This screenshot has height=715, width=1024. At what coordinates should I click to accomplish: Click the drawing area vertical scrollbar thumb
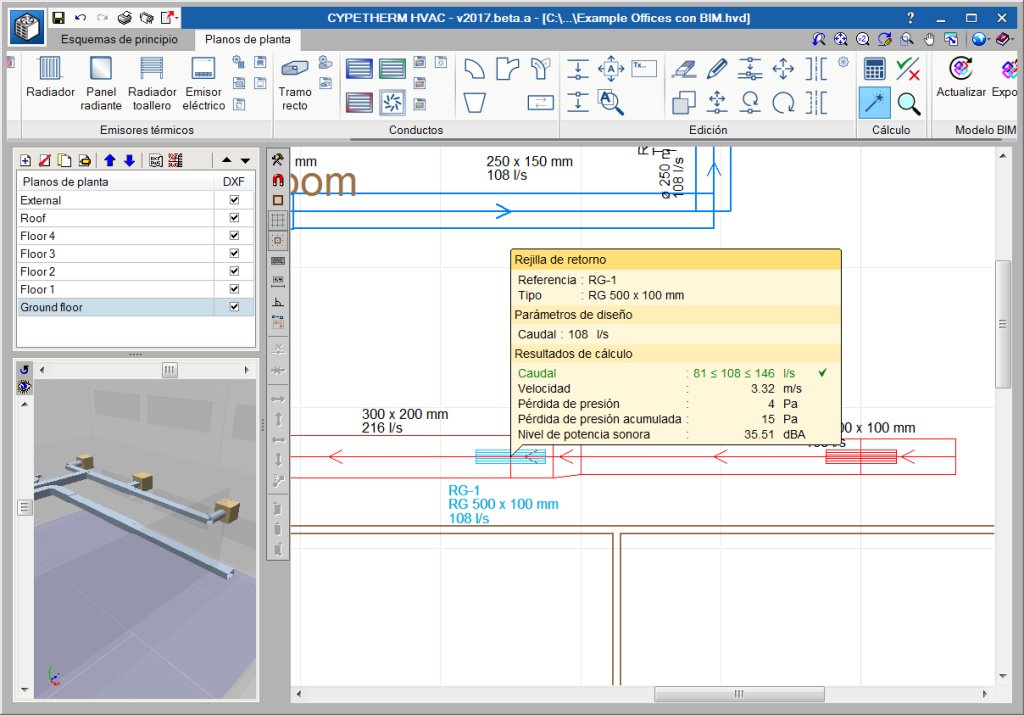click(x=1002, y=324)
